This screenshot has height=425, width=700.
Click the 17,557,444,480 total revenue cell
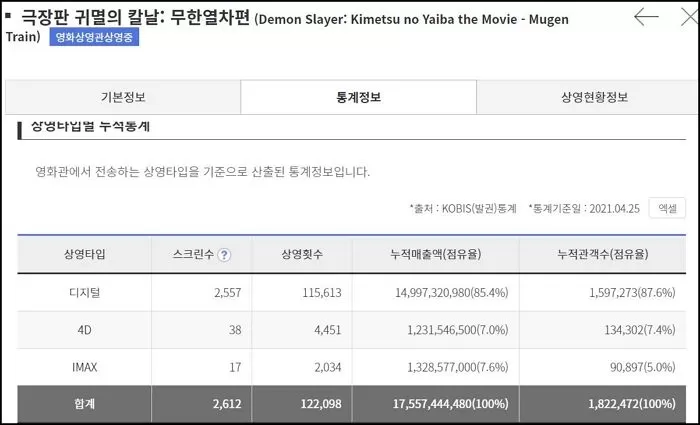pos(435,405)
